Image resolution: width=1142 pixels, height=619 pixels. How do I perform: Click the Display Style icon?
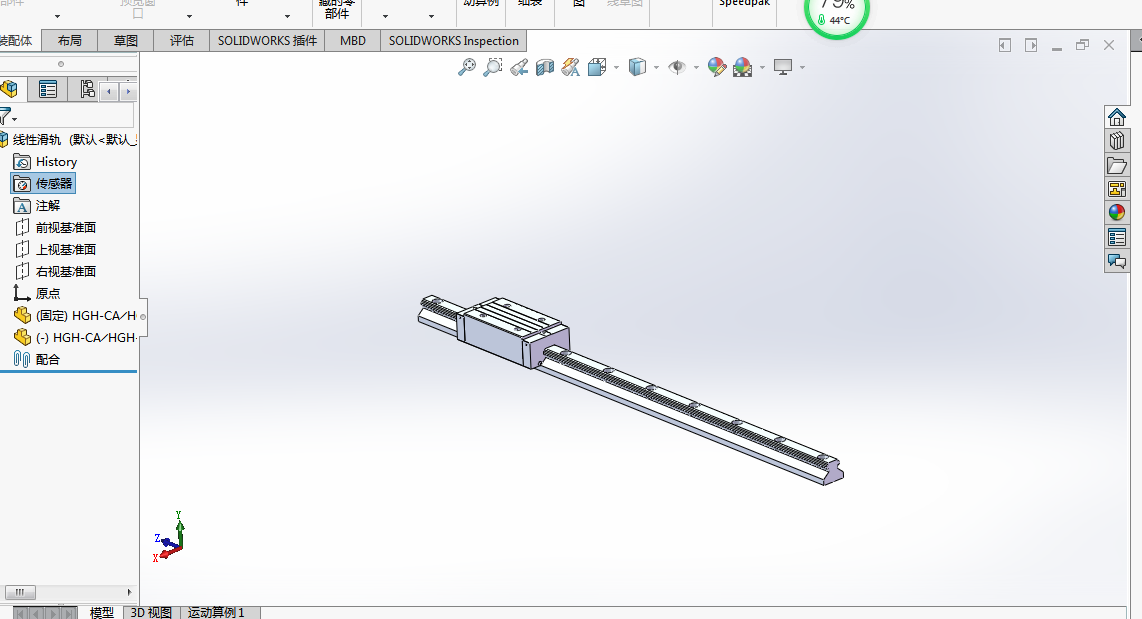click(637, 67)
